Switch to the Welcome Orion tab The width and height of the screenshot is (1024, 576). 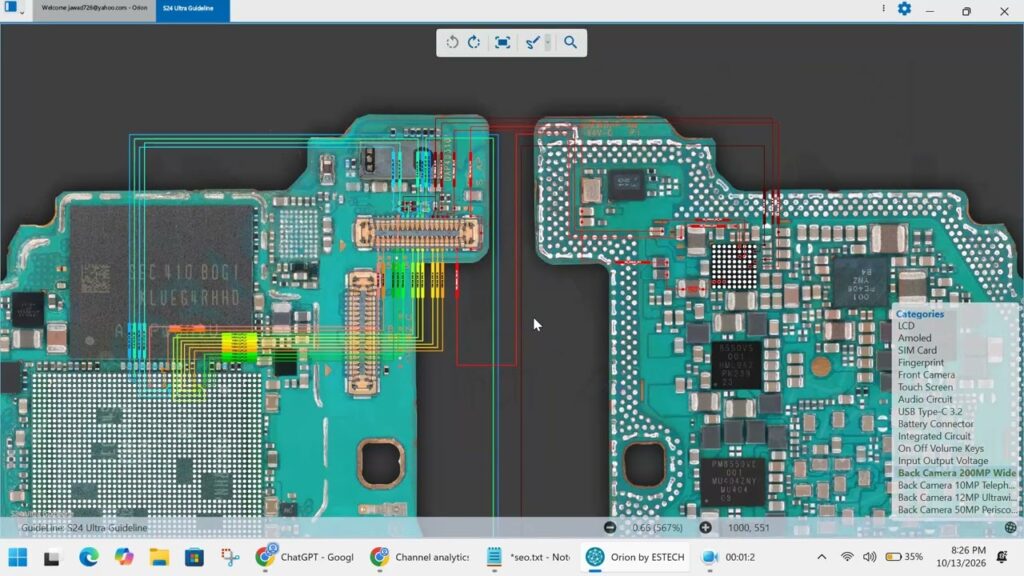94,8
